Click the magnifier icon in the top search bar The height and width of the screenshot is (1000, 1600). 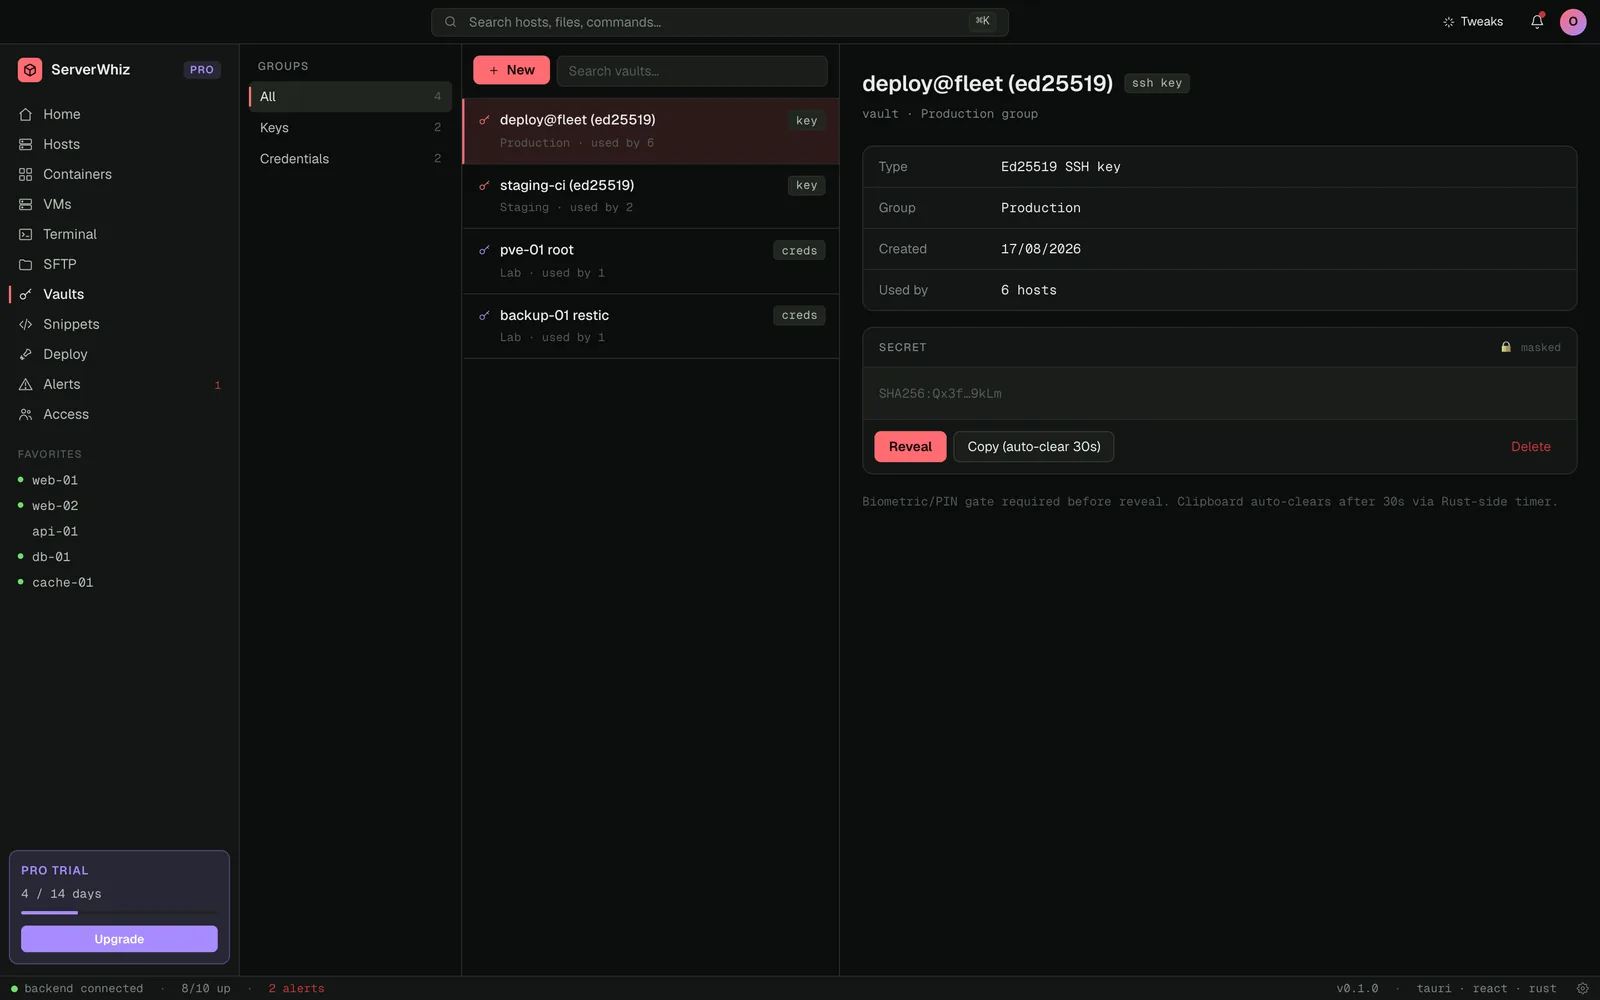point(451,22)
